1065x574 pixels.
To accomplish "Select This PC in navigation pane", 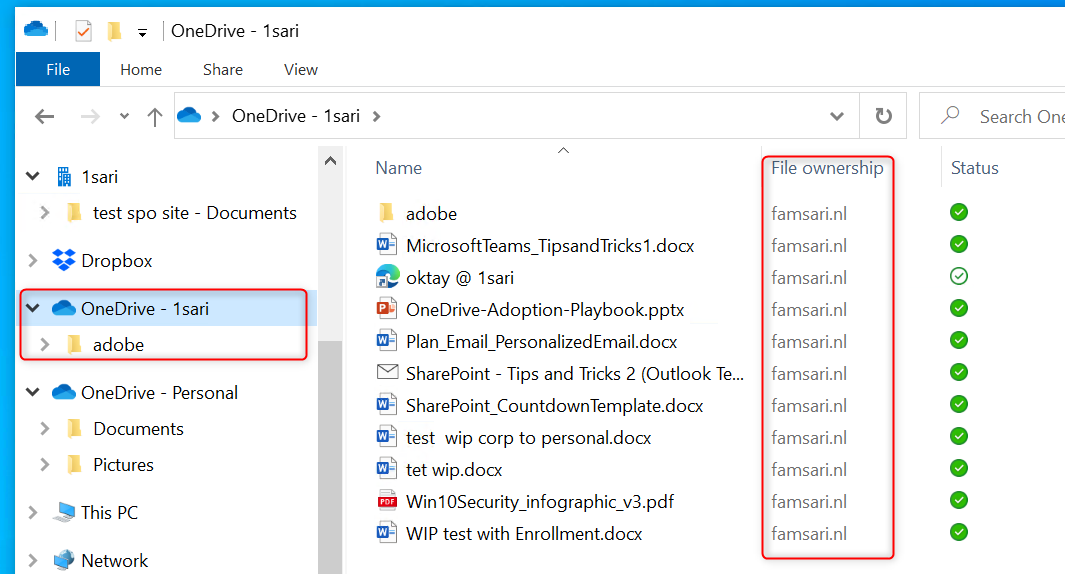I will click(x=109, y=512).
